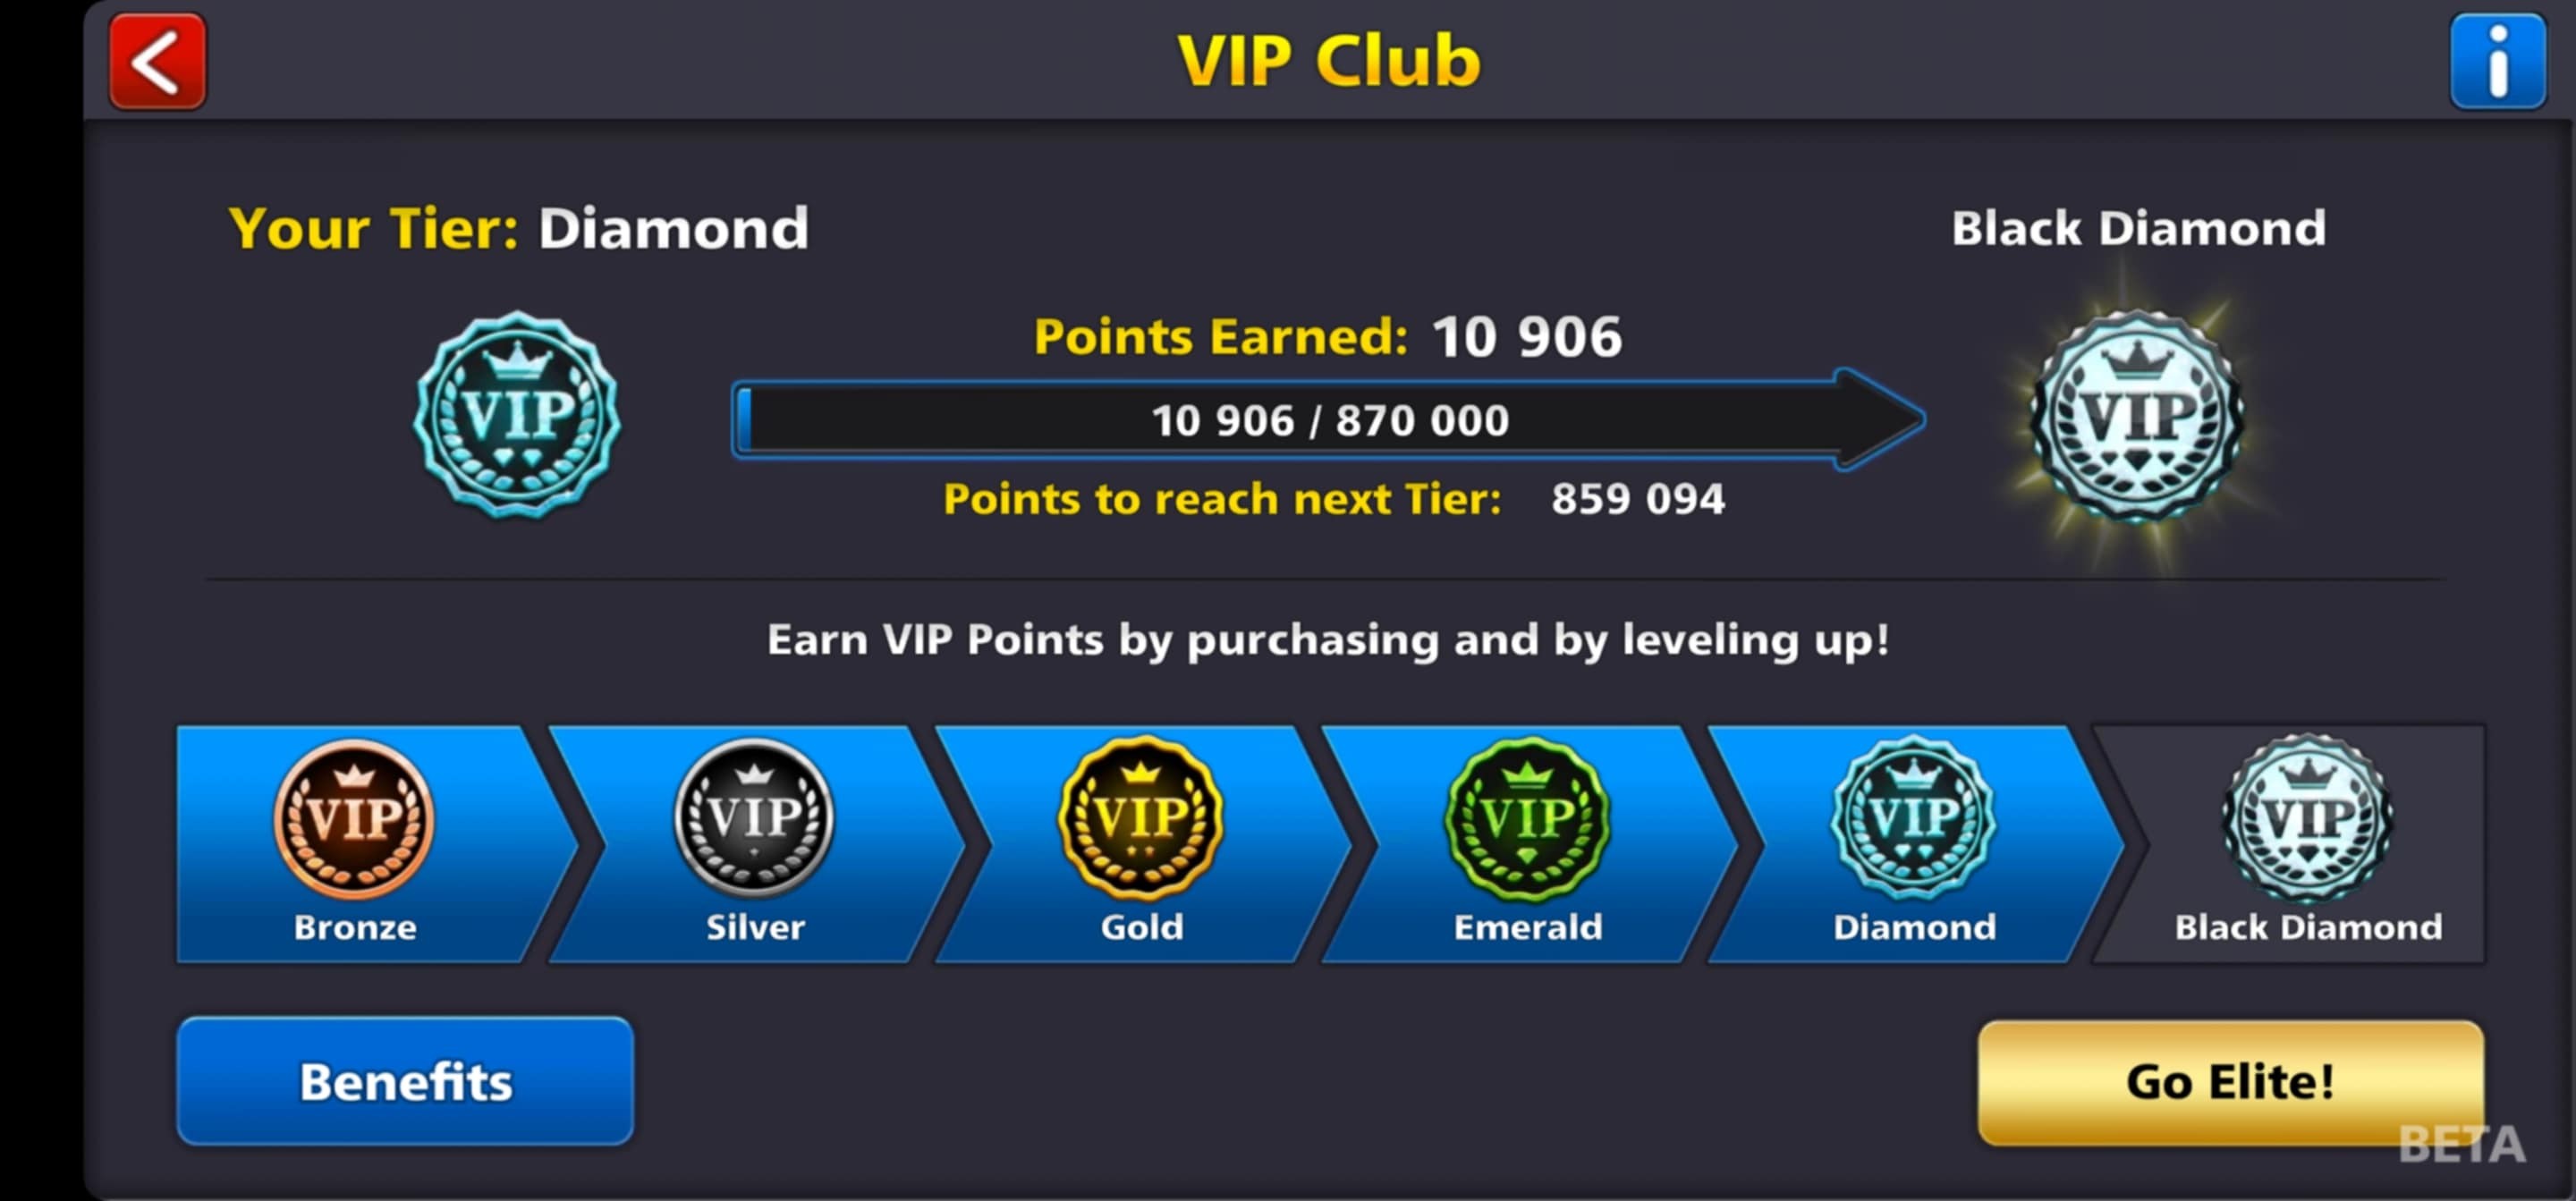Select the Black Diamond tier badge at bottom
2576x1201 pixels.
[2307, 818]
